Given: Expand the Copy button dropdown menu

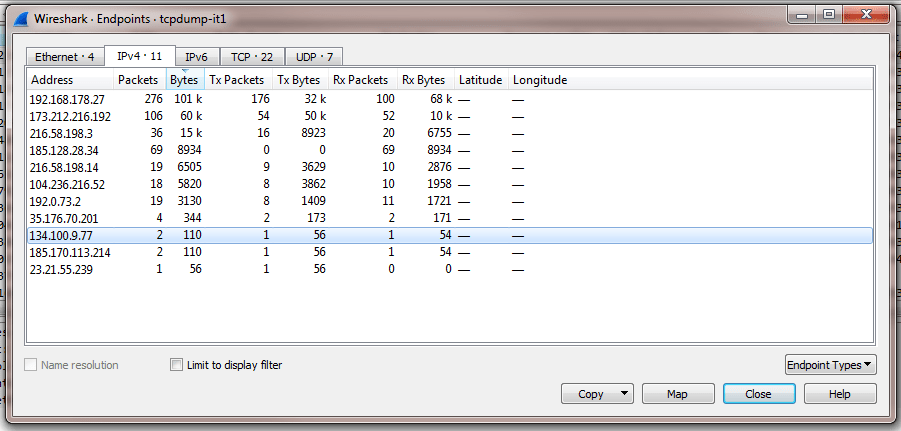Looking at the screenshot, I should coord(625,394).
